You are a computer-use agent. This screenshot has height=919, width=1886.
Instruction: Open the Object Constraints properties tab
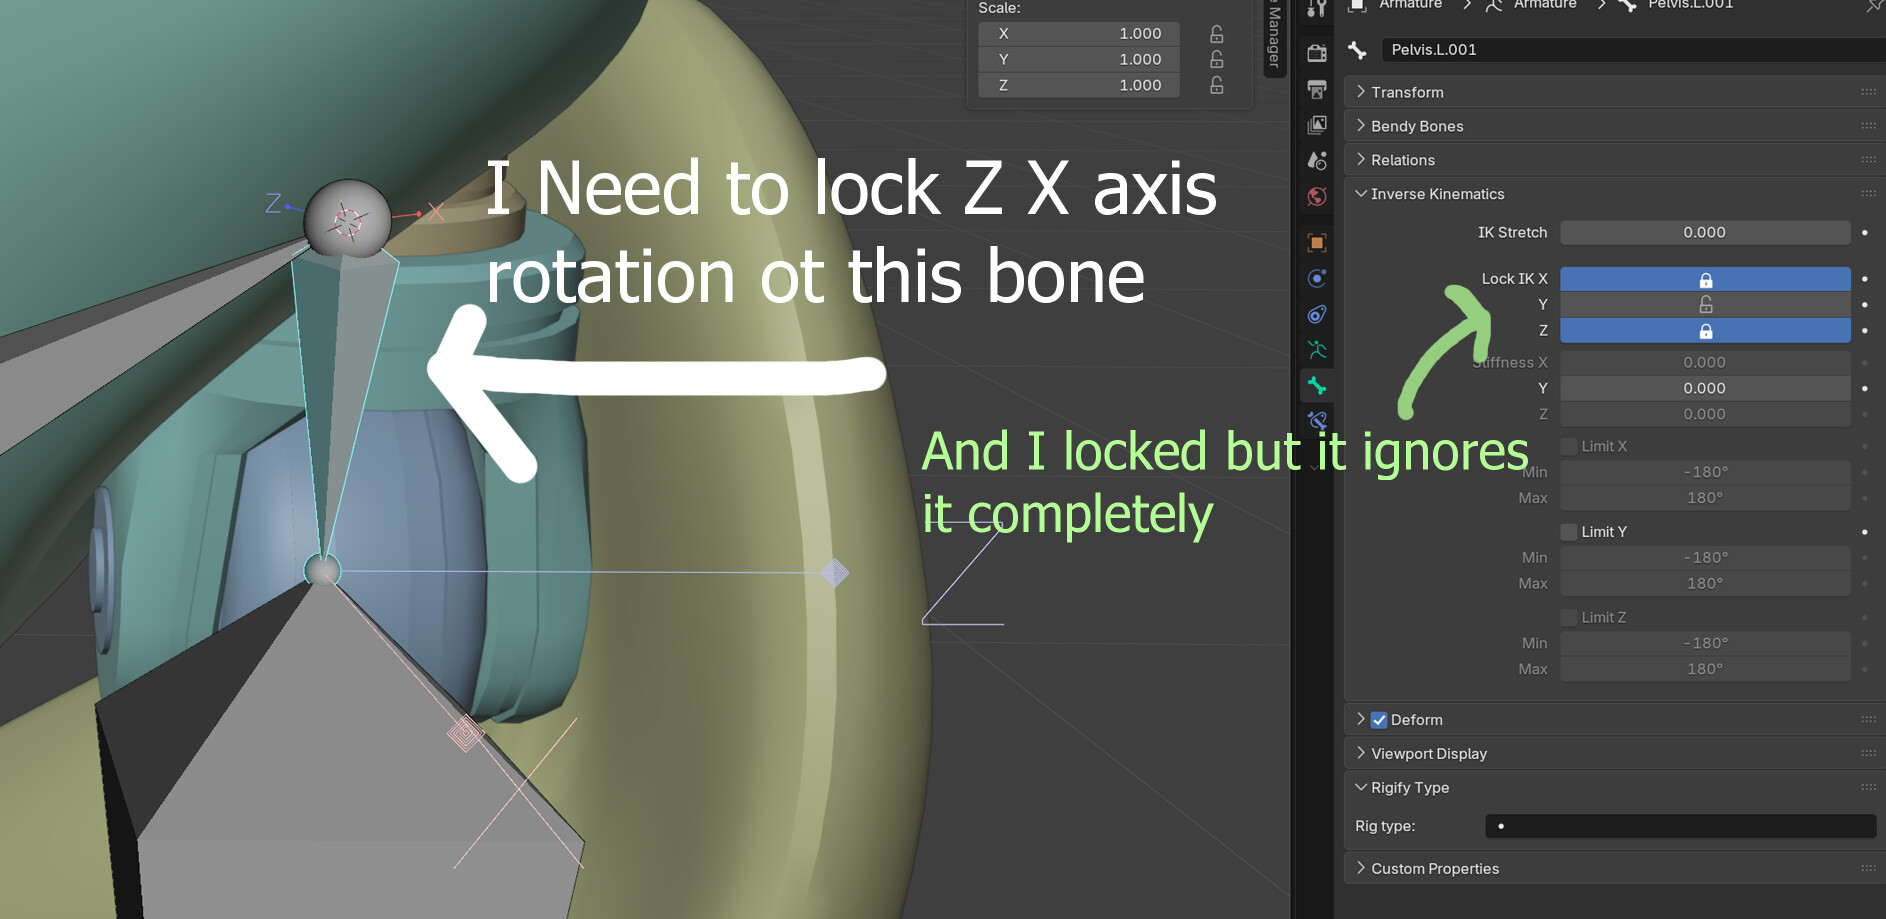point(1317,315)
